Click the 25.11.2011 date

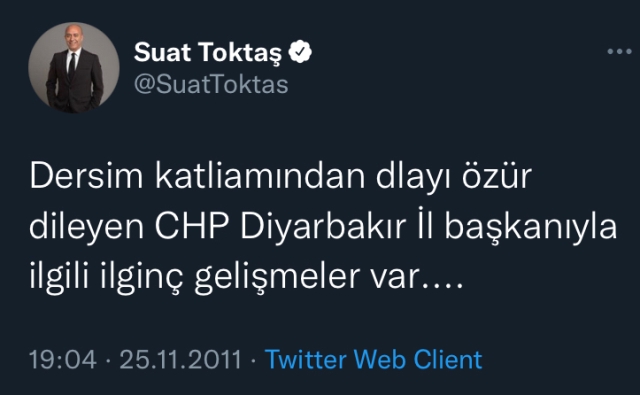pos(181,359)
